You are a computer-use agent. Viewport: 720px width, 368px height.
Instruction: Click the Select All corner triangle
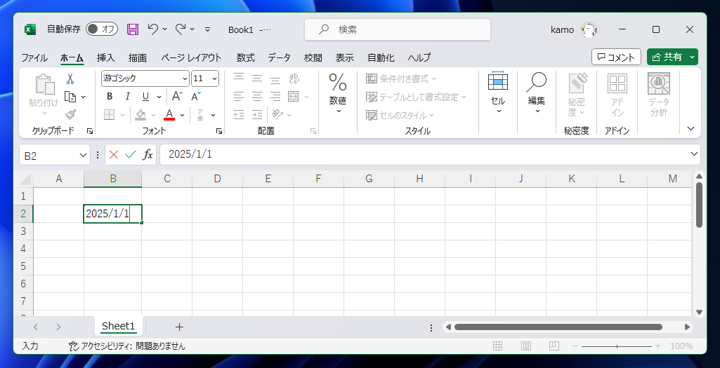tap(26, 179)
